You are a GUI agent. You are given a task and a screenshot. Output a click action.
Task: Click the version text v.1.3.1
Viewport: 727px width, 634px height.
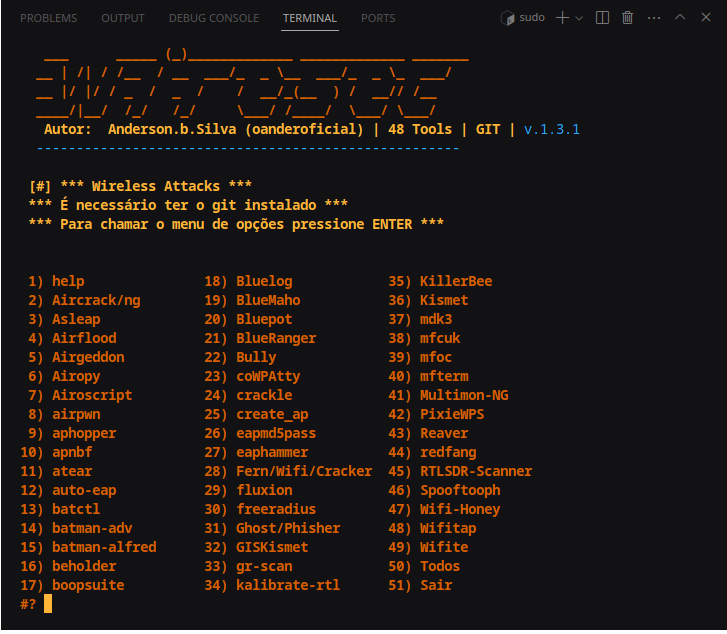[x=551, y=129]
